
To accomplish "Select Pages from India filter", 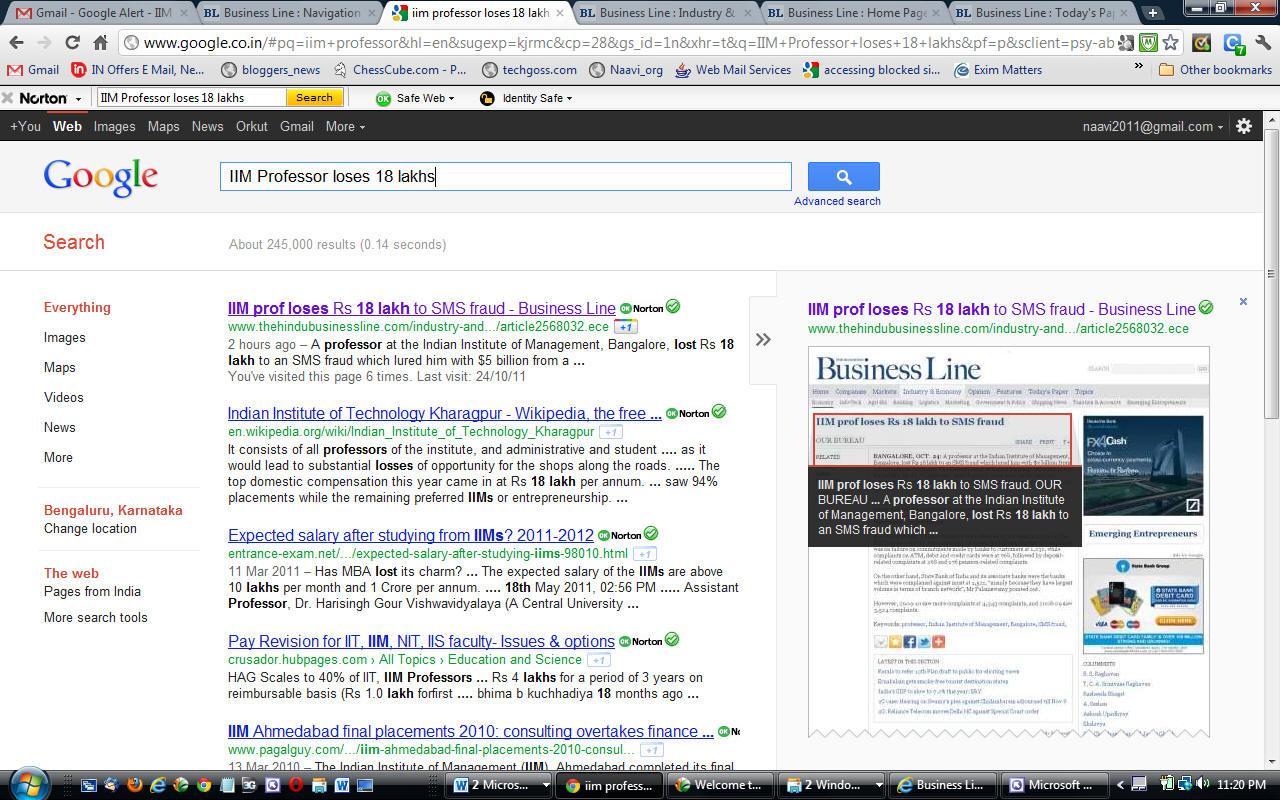I will tap(92, 591).
